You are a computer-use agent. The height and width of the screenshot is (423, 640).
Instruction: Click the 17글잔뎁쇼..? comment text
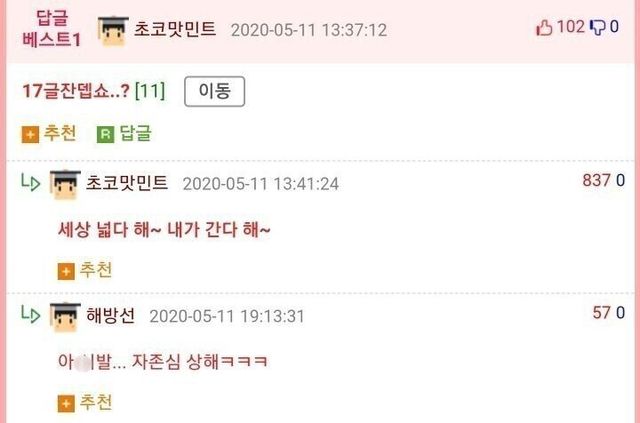tap(76, 91)
